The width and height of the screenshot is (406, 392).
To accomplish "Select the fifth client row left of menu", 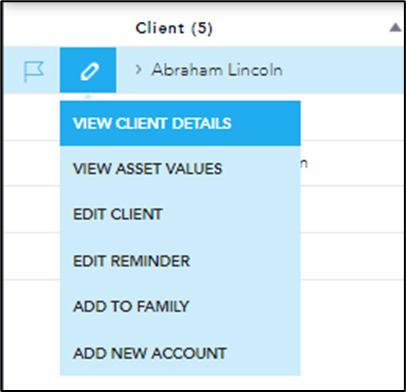I will click(x=32, y=256).
